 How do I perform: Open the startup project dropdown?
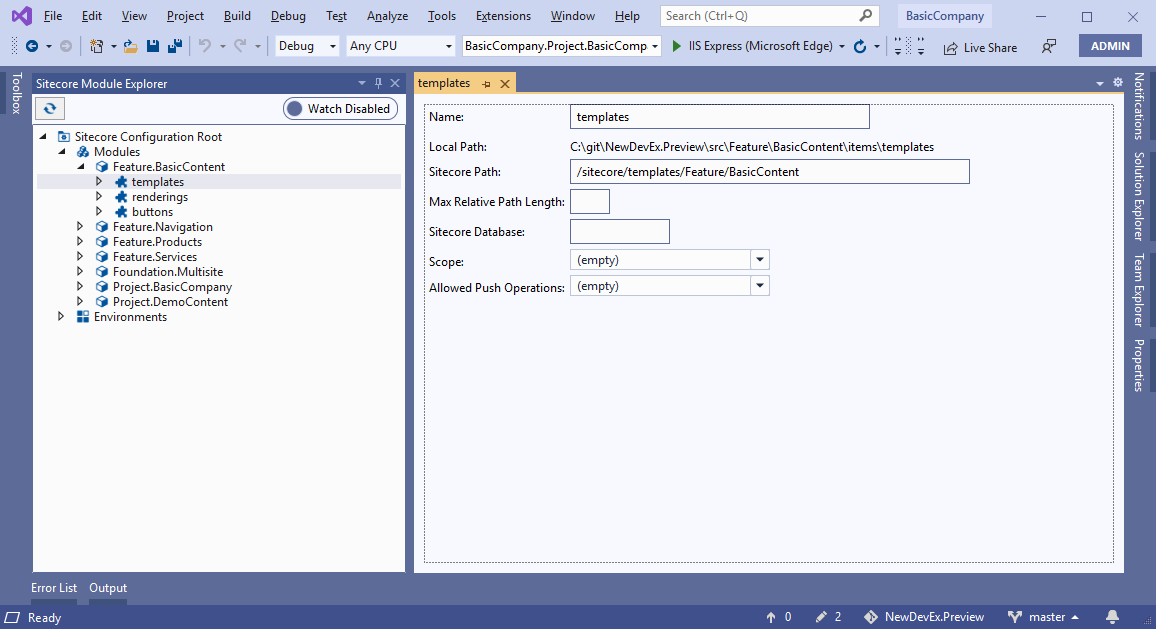(561, 46)
